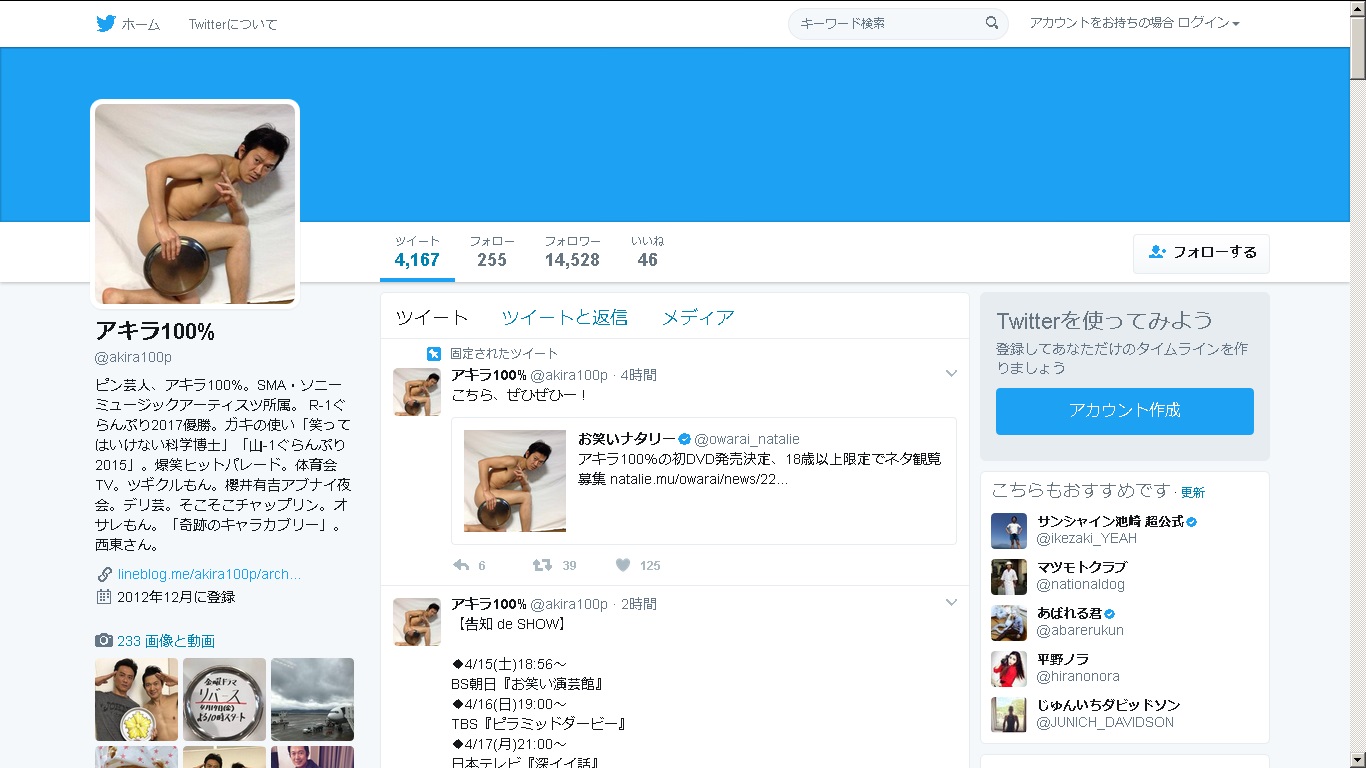Click the @owarai_natalie handle in quoted tweet
The width and height of the screenshot is (1366, 768).
tap(747, 439)
